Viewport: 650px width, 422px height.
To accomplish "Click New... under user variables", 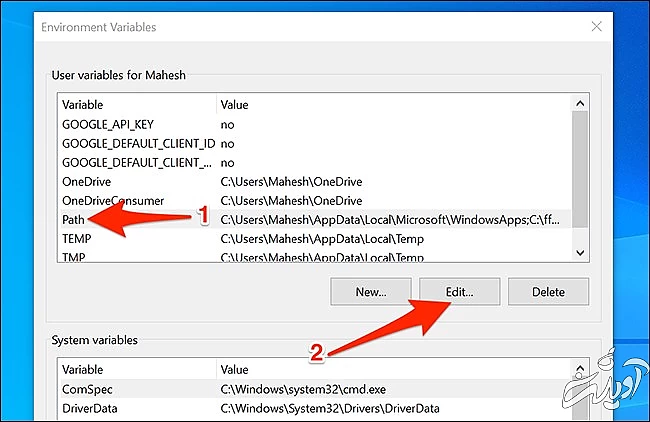I will coord(370,292).
